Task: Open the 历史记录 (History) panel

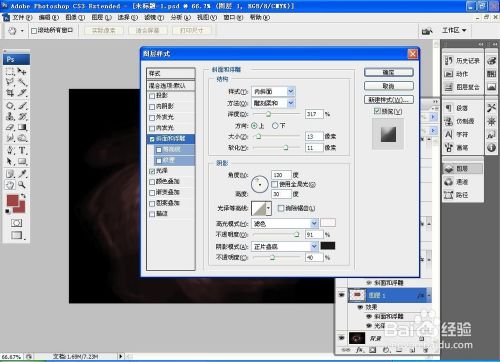Action: point(463,61)
